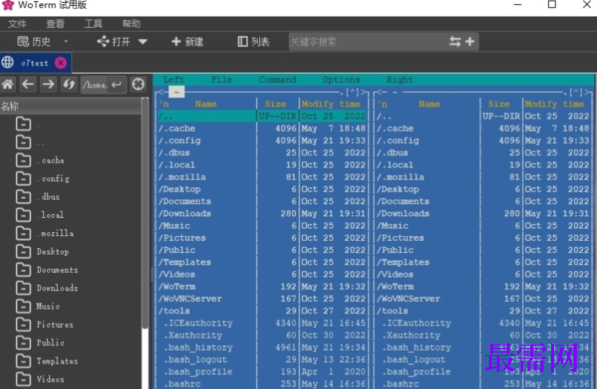597x389 pixels.
Task: Click the sidebar file list scrollbar
Action: (145, 213)
